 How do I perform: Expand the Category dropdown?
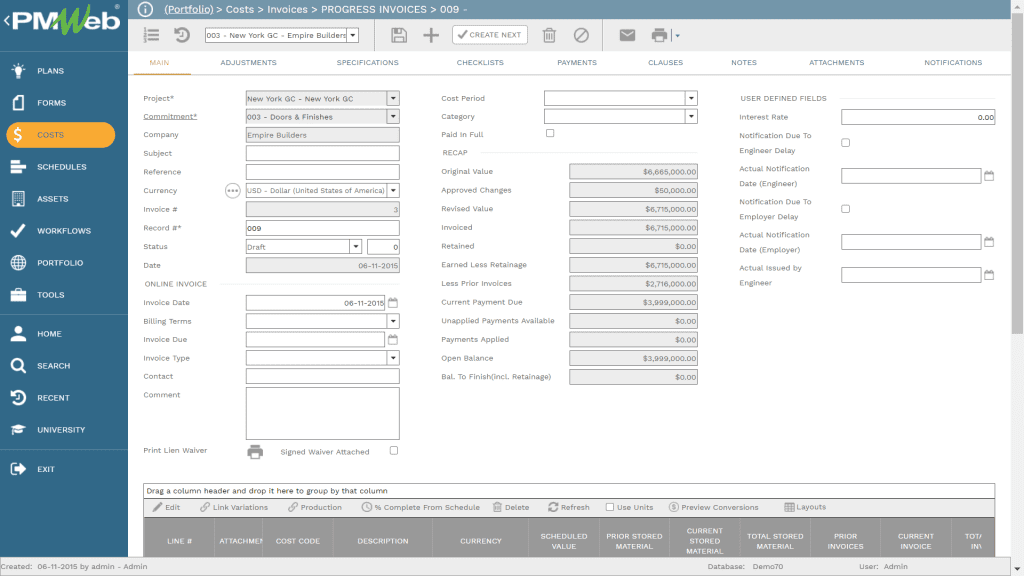pos(691,117)
